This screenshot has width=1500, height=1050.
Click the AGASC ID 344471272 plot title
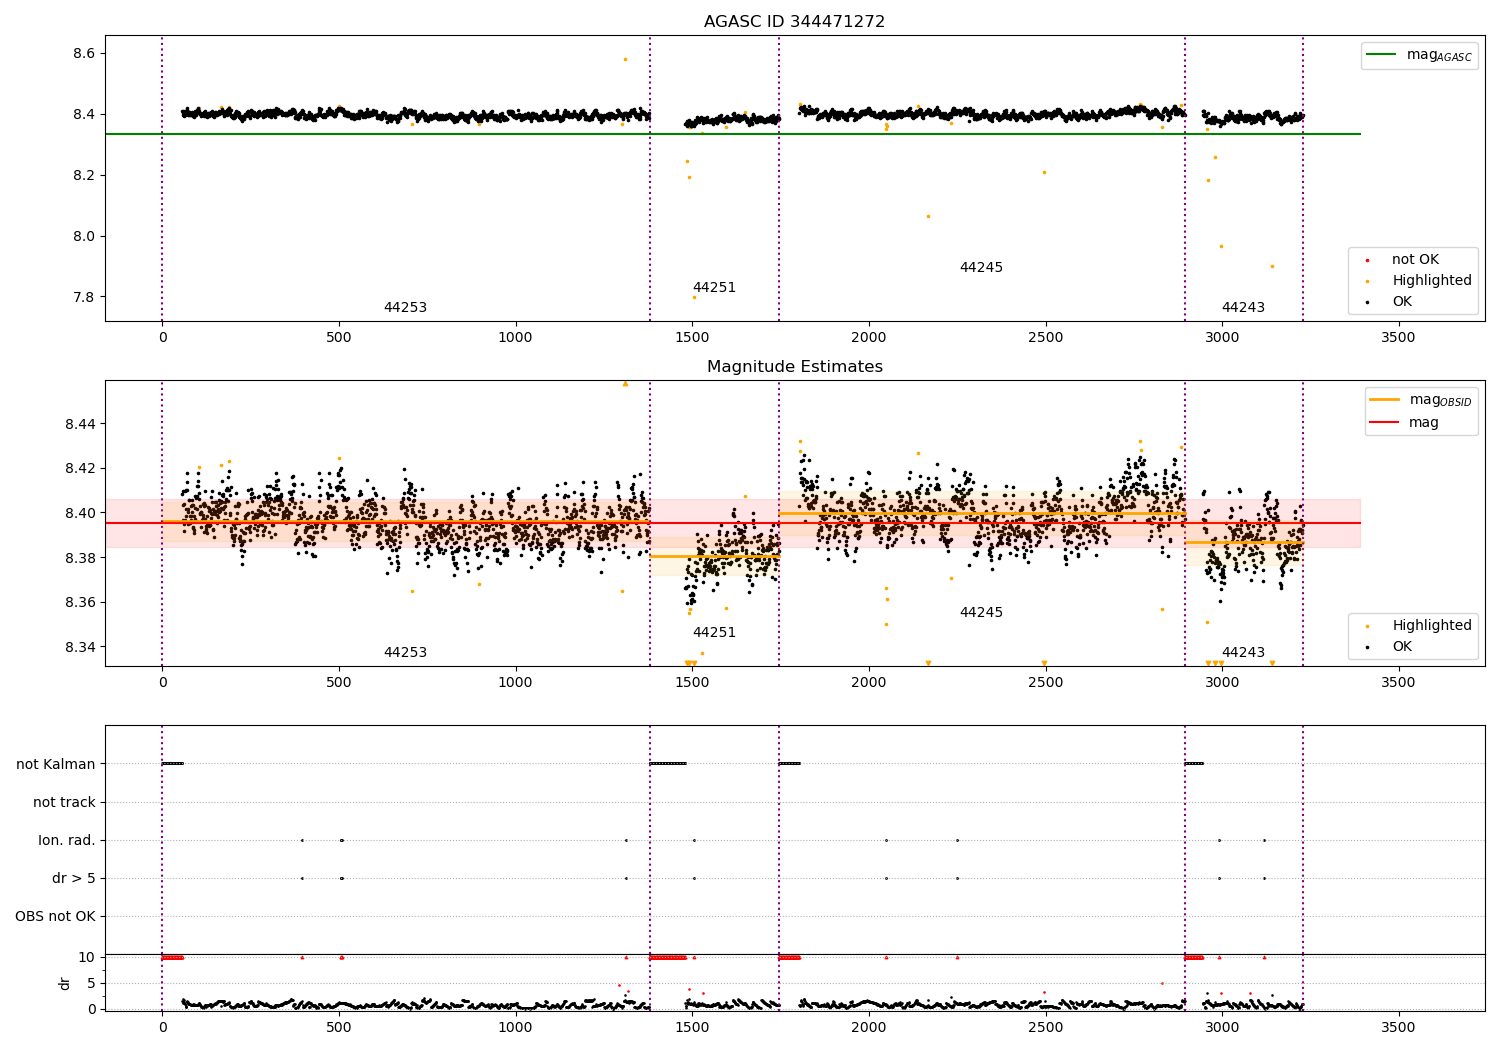tap(794, 22)
